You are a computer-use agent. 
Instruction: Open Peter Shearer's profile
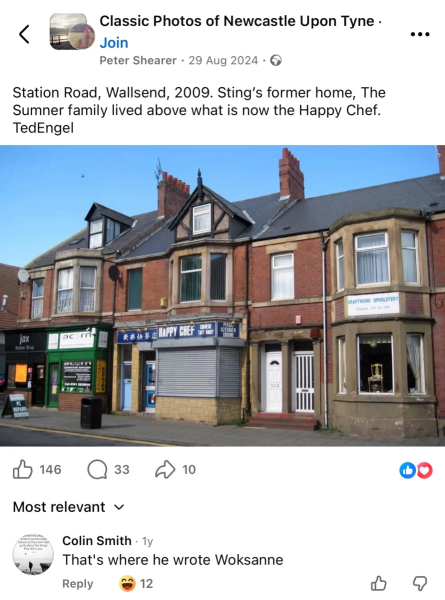138,60
